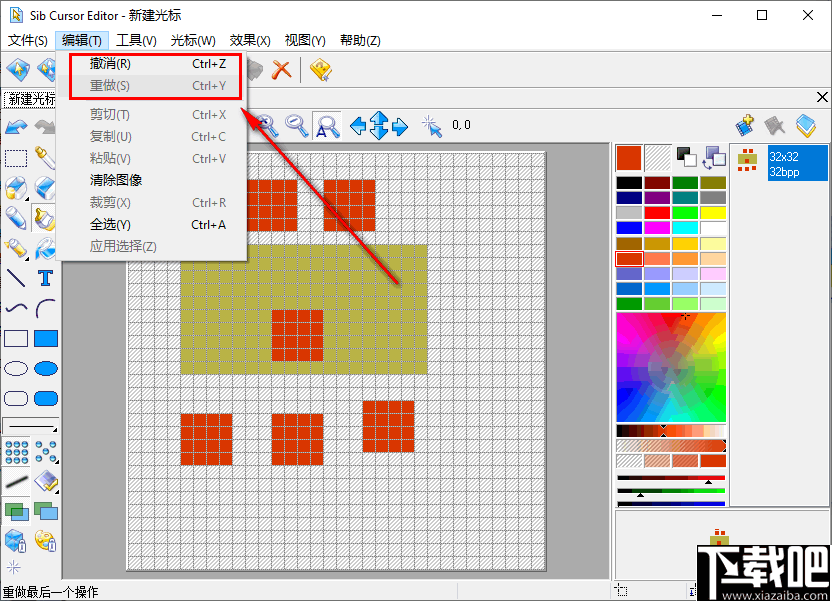This screenshot has width=832, height=601.
Task: Open the 光标 menu
Action: (192, 40)
